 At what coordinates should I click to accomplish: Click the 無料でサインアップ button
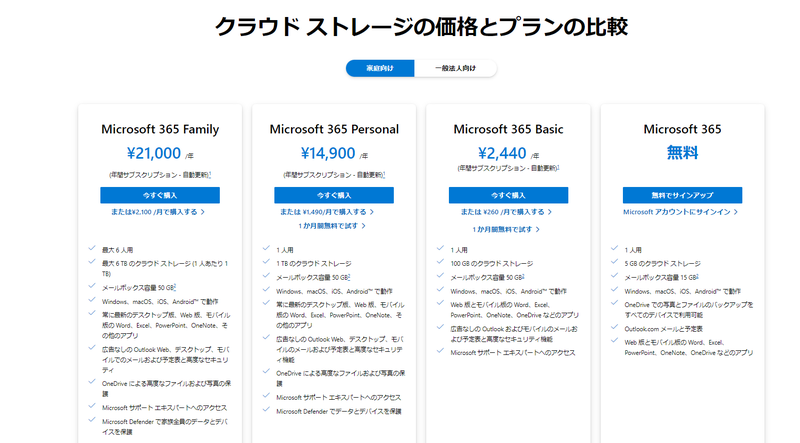point(682,195)
